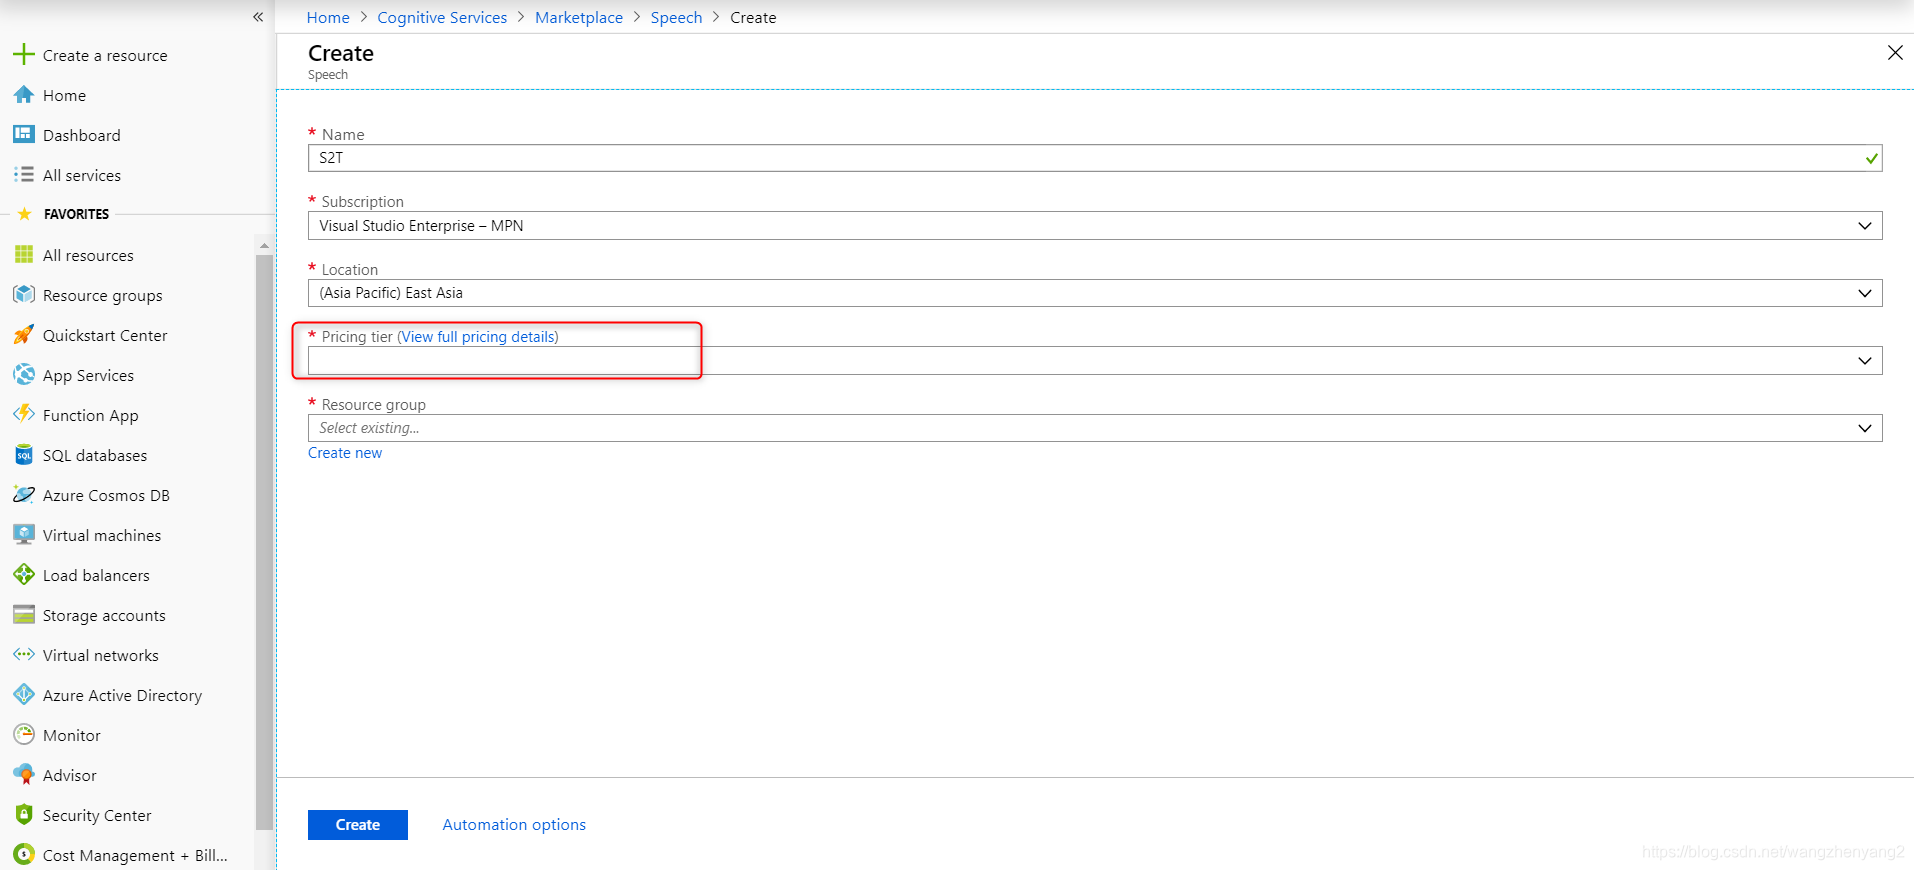This screenshot has width=1914, height=870.
Task: Click Create new resource group link
Action: 345,453
